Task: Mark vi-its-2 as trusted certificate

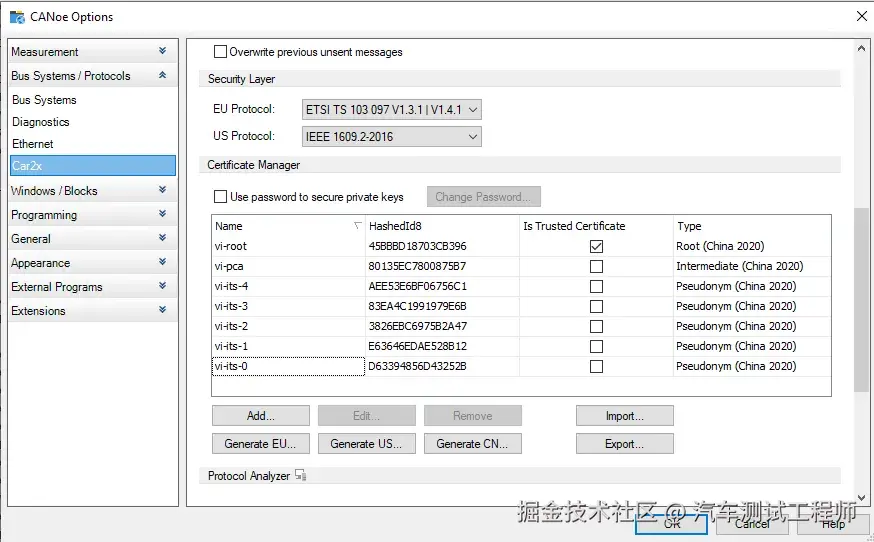Action: [596, 326]
